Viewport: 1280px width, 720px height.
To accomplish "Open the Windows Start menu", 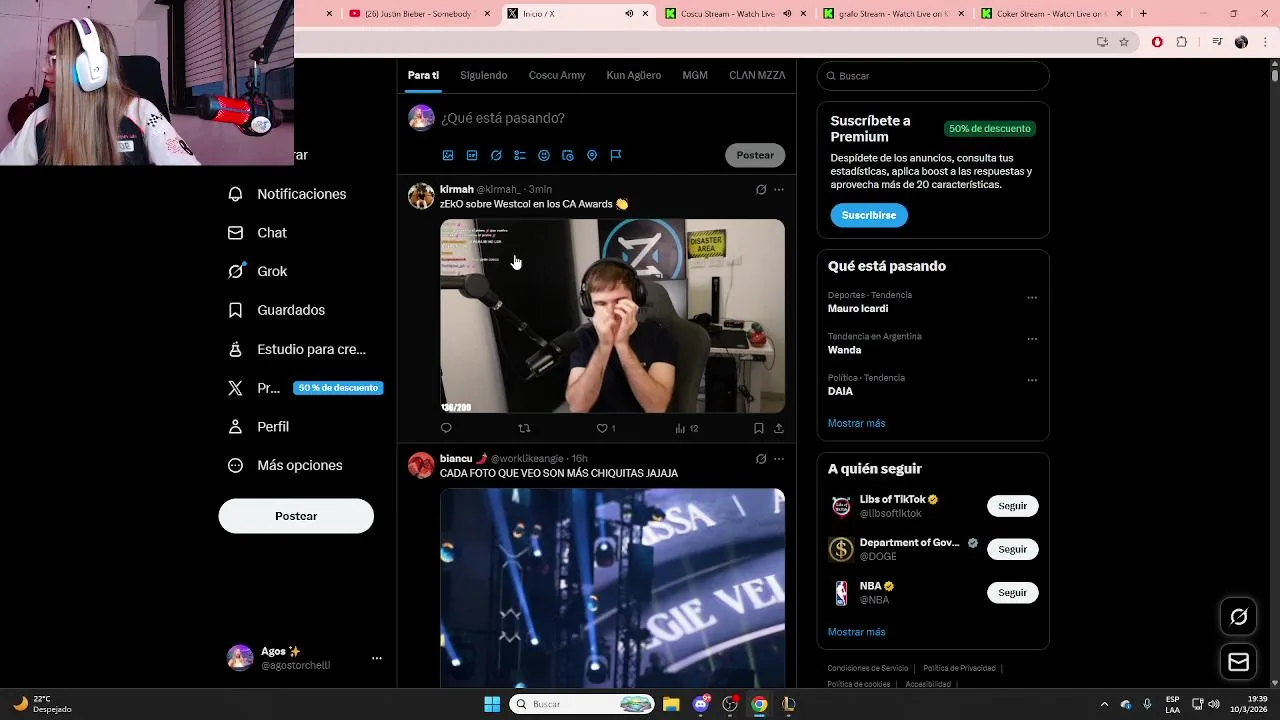I will [x=492, y=704].
